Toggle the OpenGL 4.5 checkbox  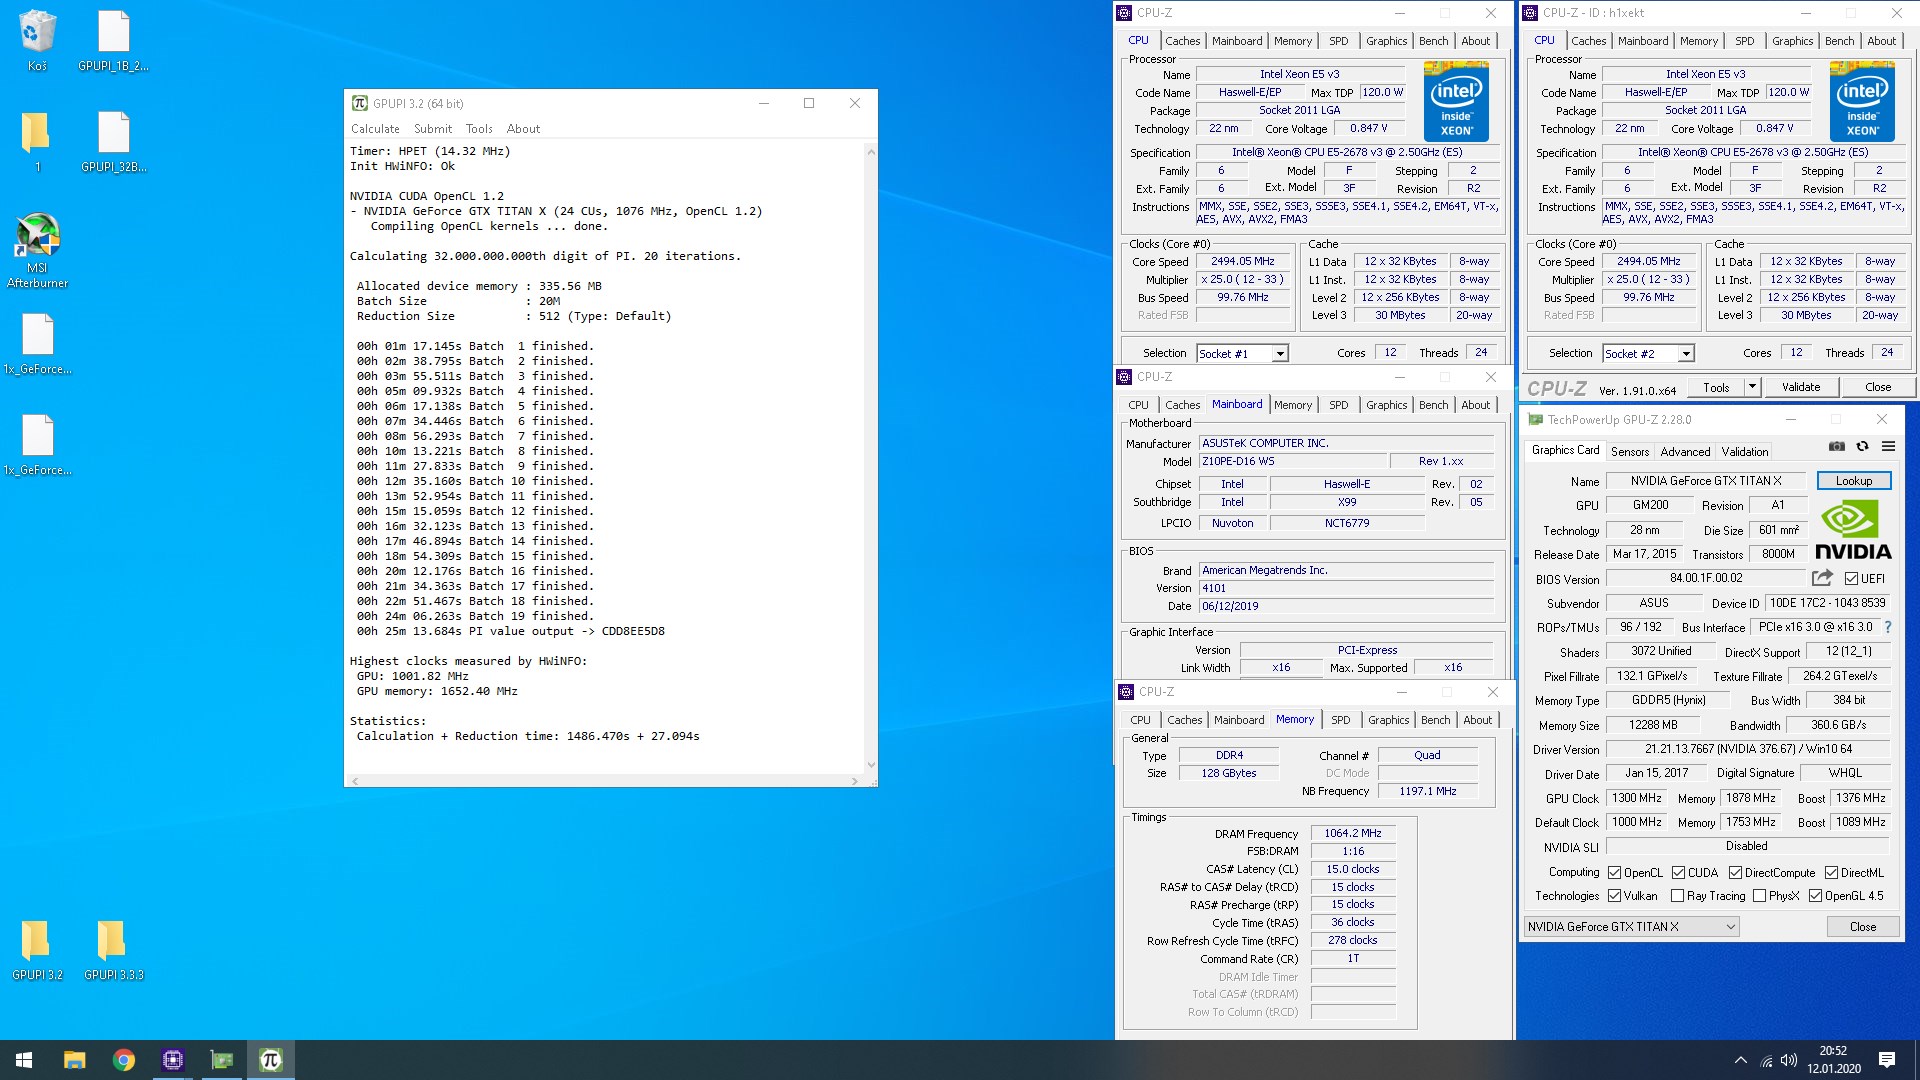pos(1815,895)
